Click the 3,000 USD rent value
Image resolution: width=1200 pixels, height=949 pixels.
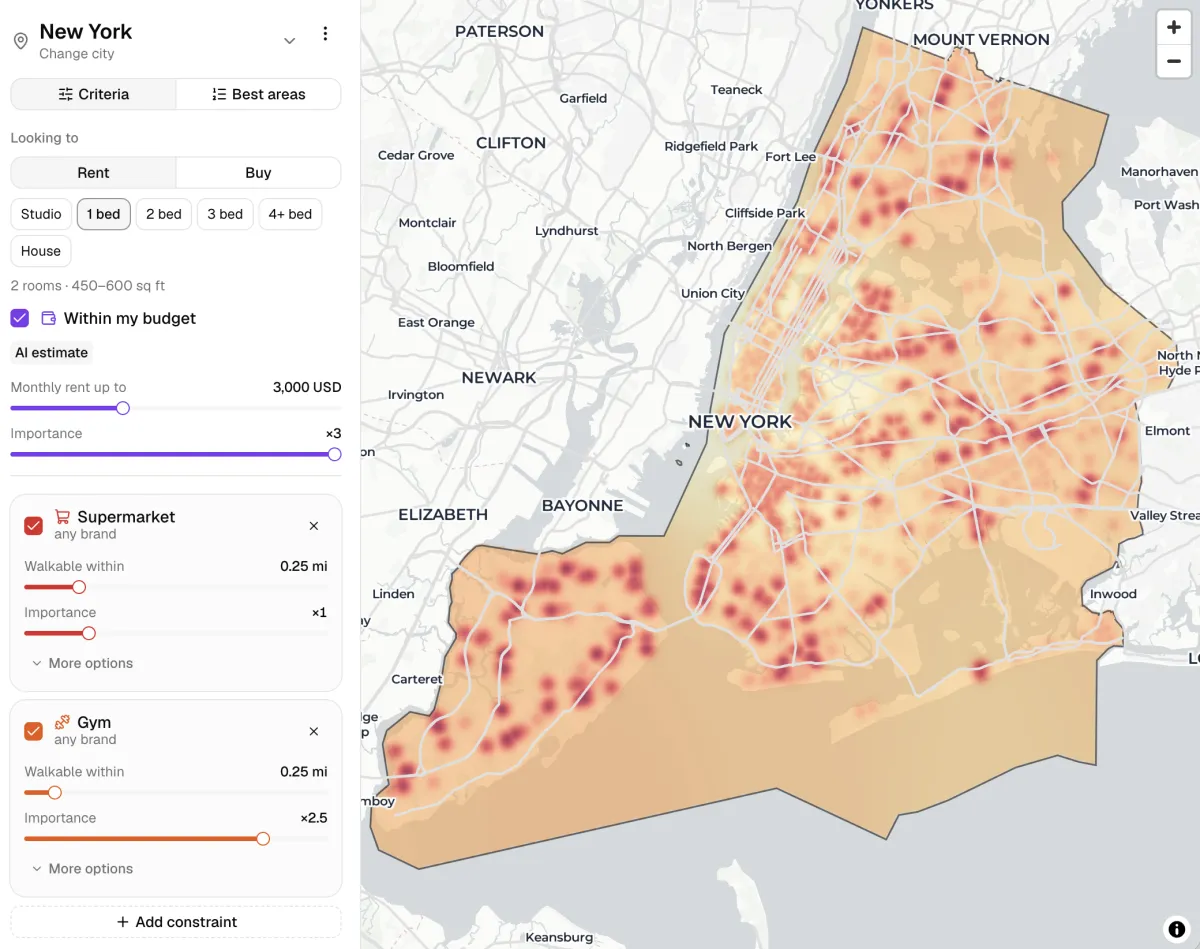307,387
